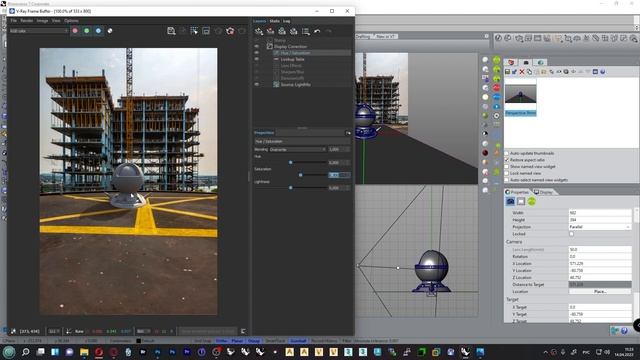Open Render menu in V-Ray Frame Buffer

[x=27, y=20]
